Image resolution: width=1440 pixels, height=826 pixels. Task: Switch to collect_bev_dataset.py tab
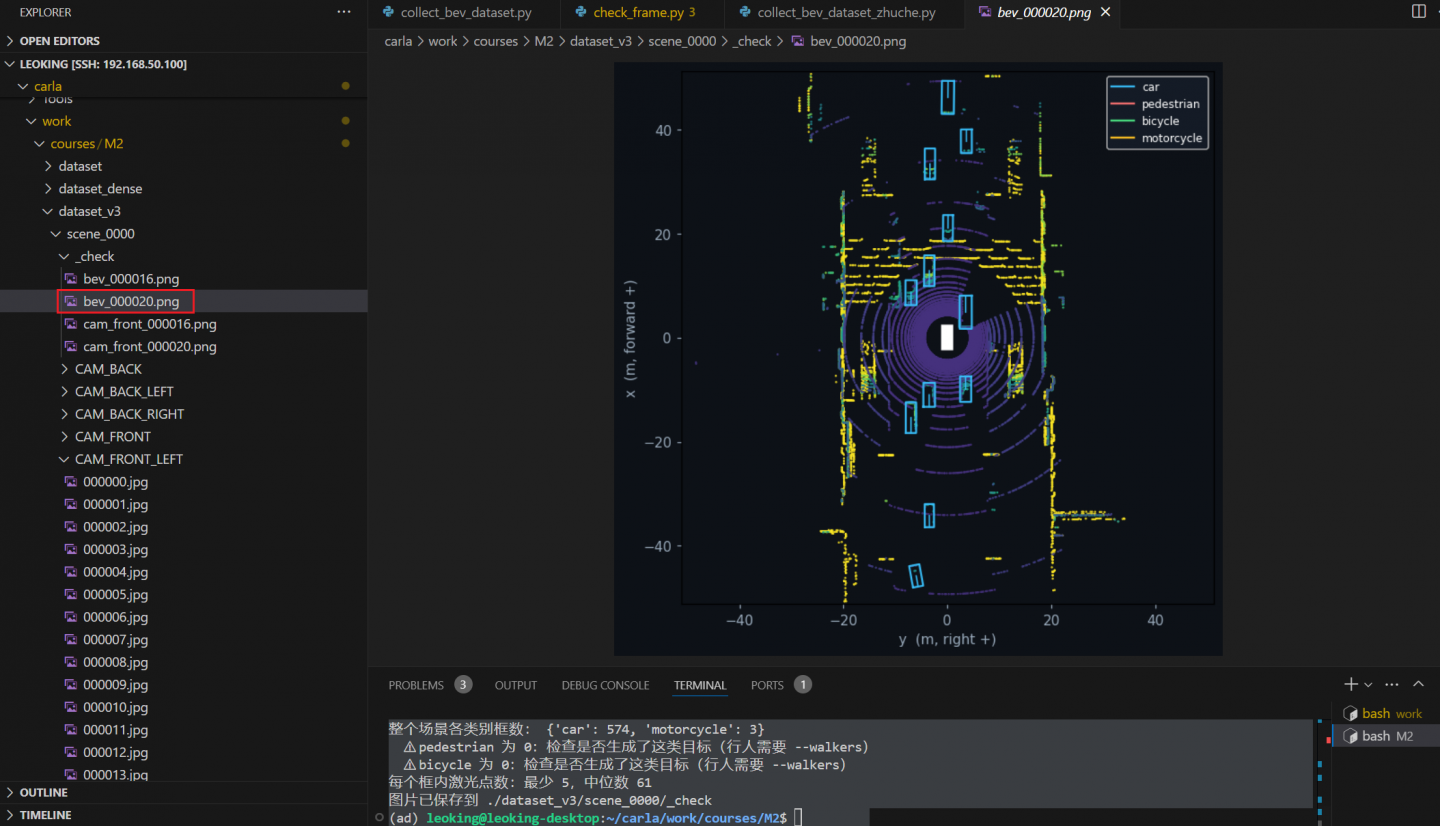tap(464, 13)
